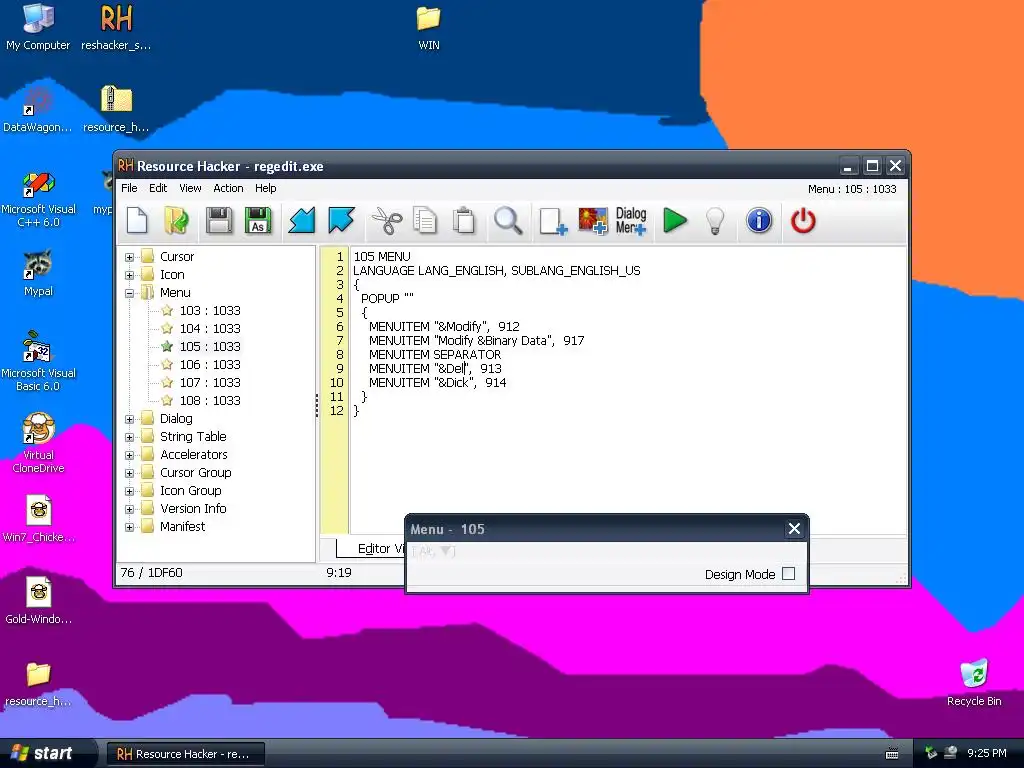1024x768 pixels.
Task: Open Gold-Windo... desktop file
Action: 38,601
